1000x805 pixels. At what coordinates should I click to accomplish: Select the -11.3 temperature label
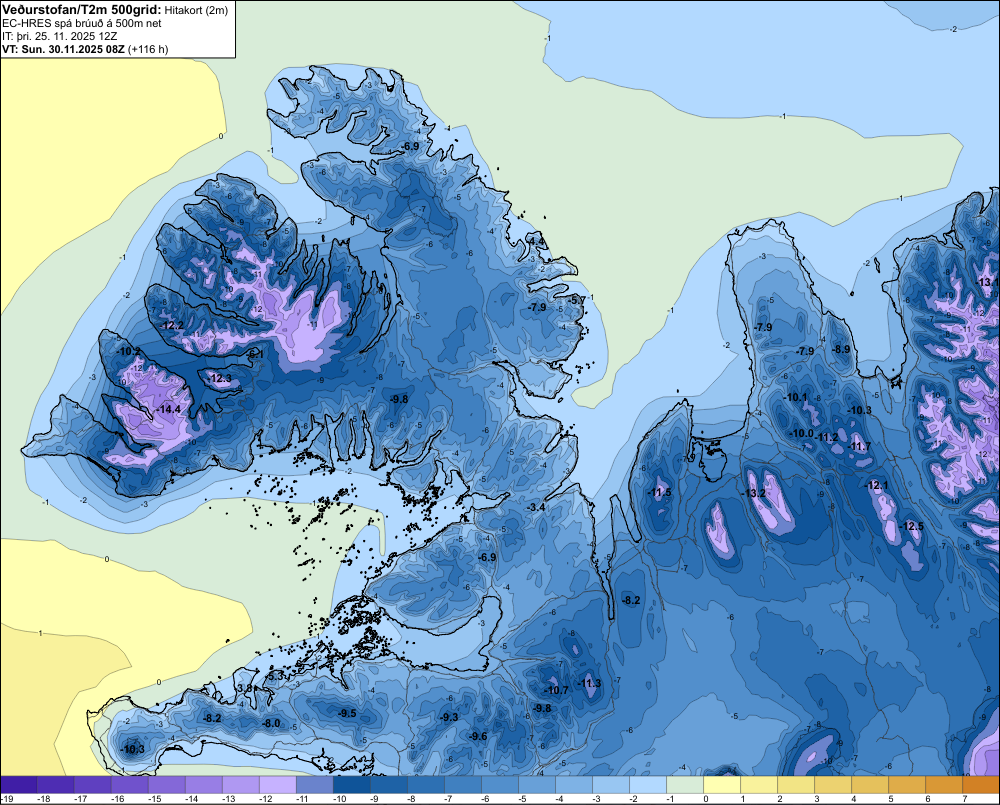coord(589,683)
